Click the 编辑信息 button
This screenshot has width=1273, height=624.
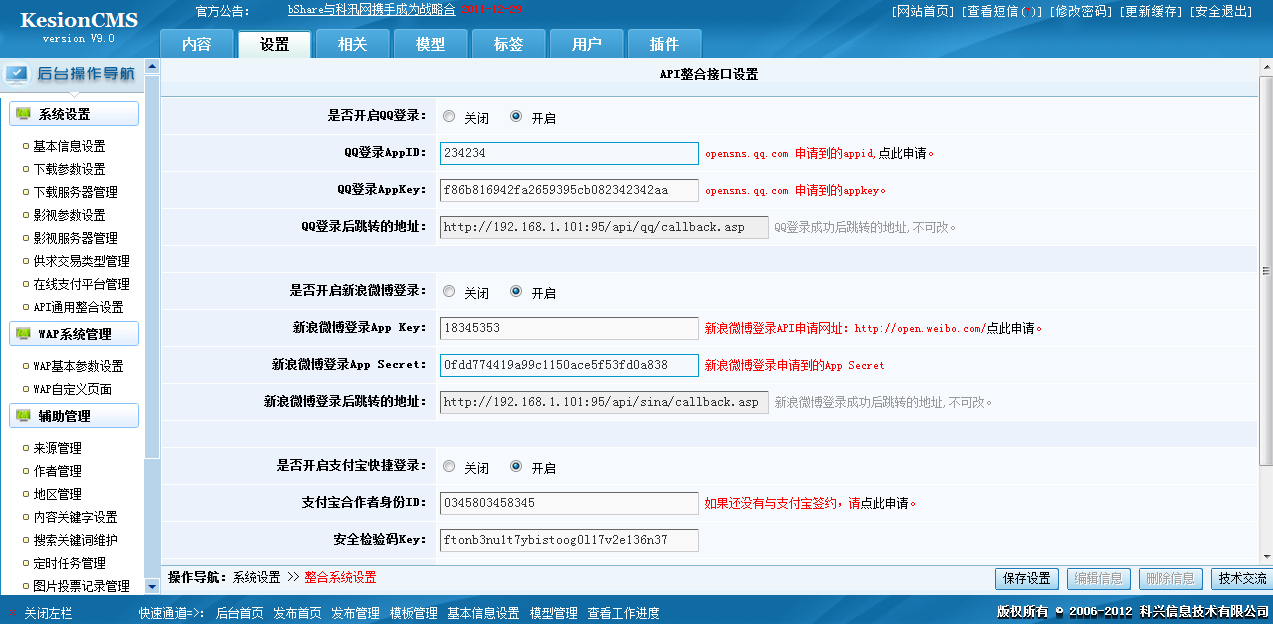click(x=1098, y=579)
